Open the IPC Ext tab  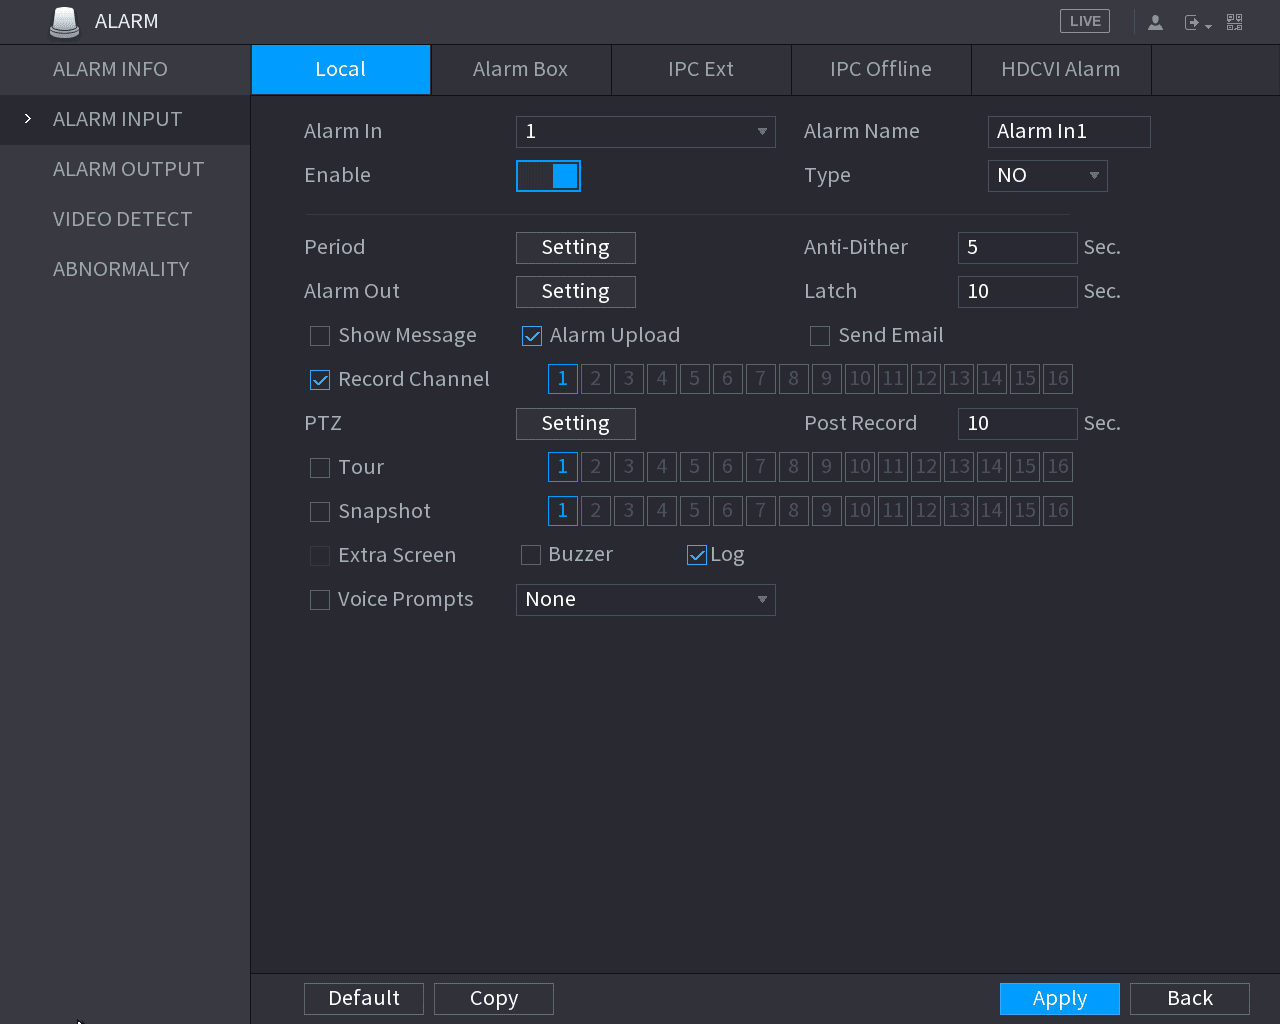701,69
